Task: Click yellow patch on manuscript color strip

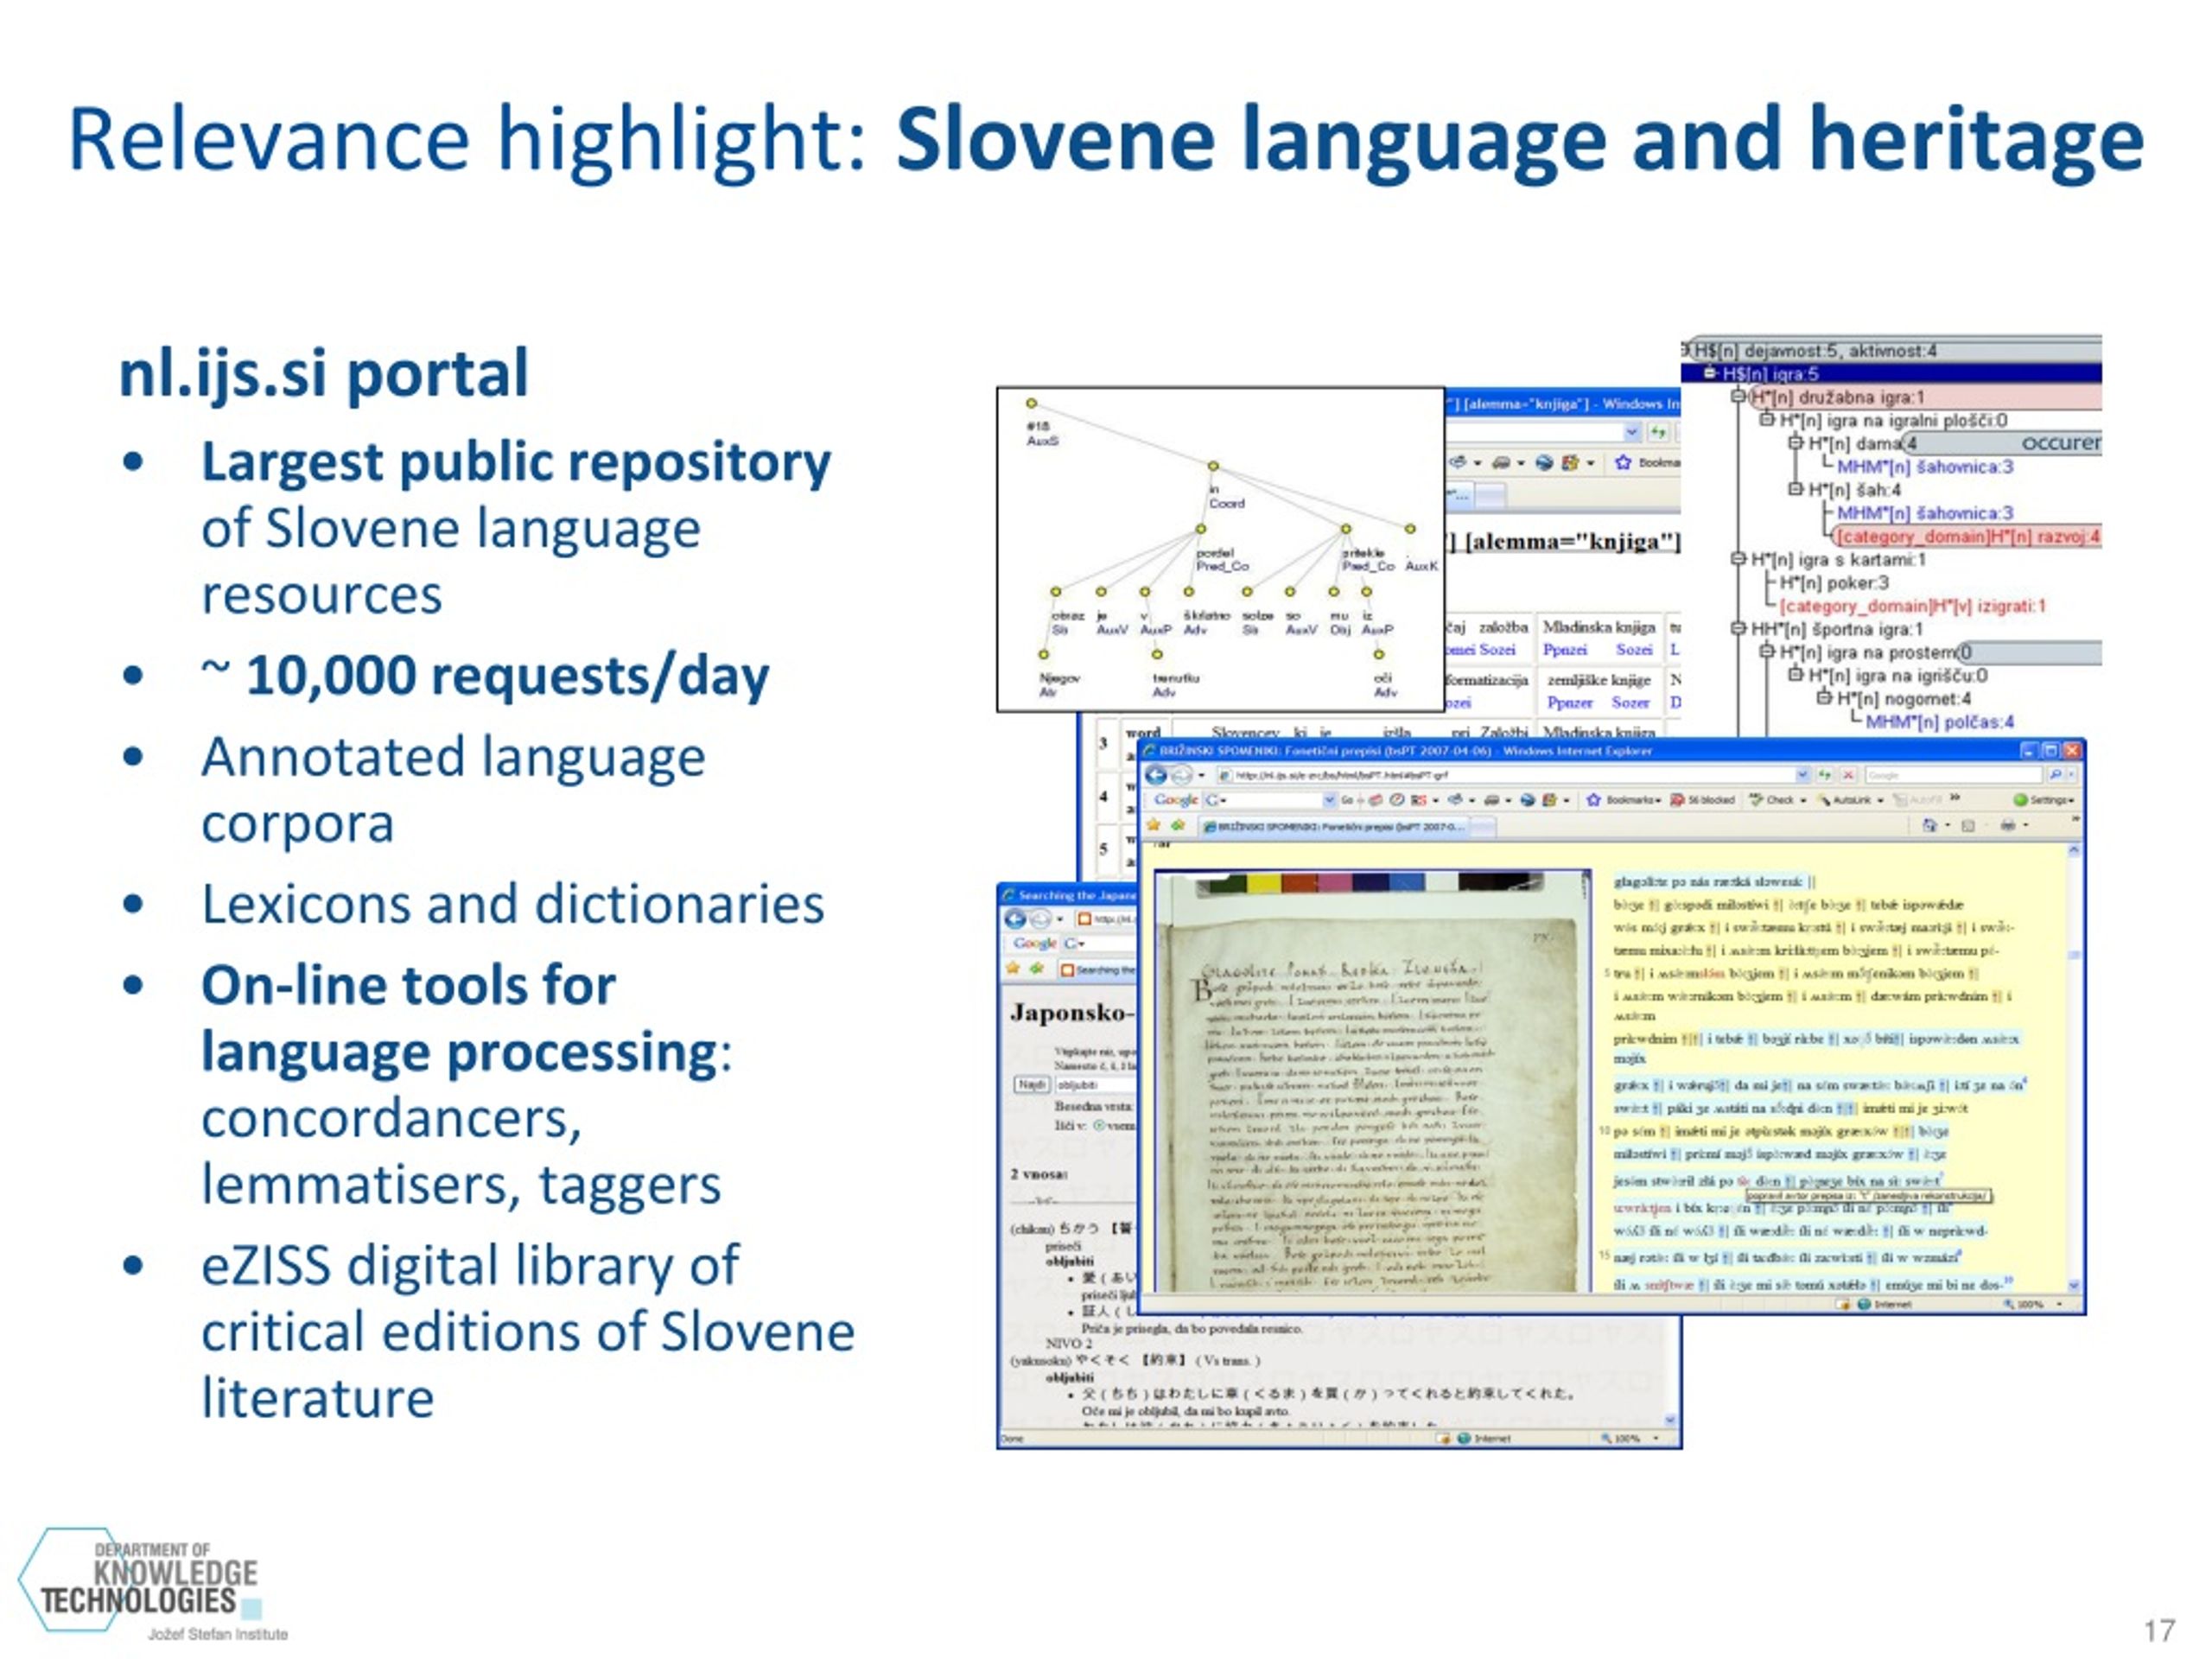Action: click(1265, 882)
